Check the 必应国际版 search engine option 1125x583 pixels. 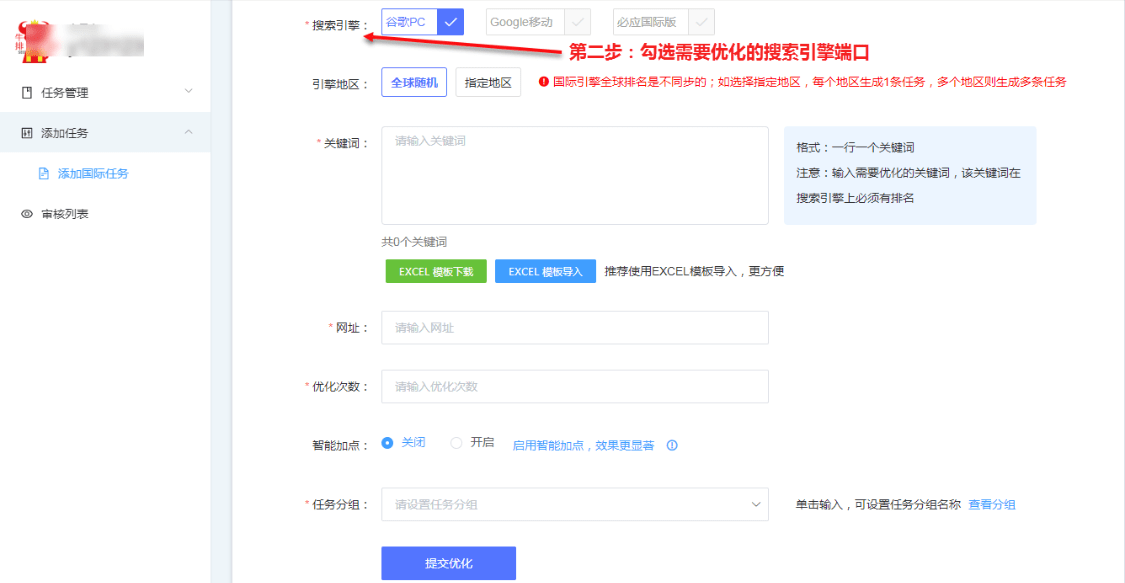point(702,22)
